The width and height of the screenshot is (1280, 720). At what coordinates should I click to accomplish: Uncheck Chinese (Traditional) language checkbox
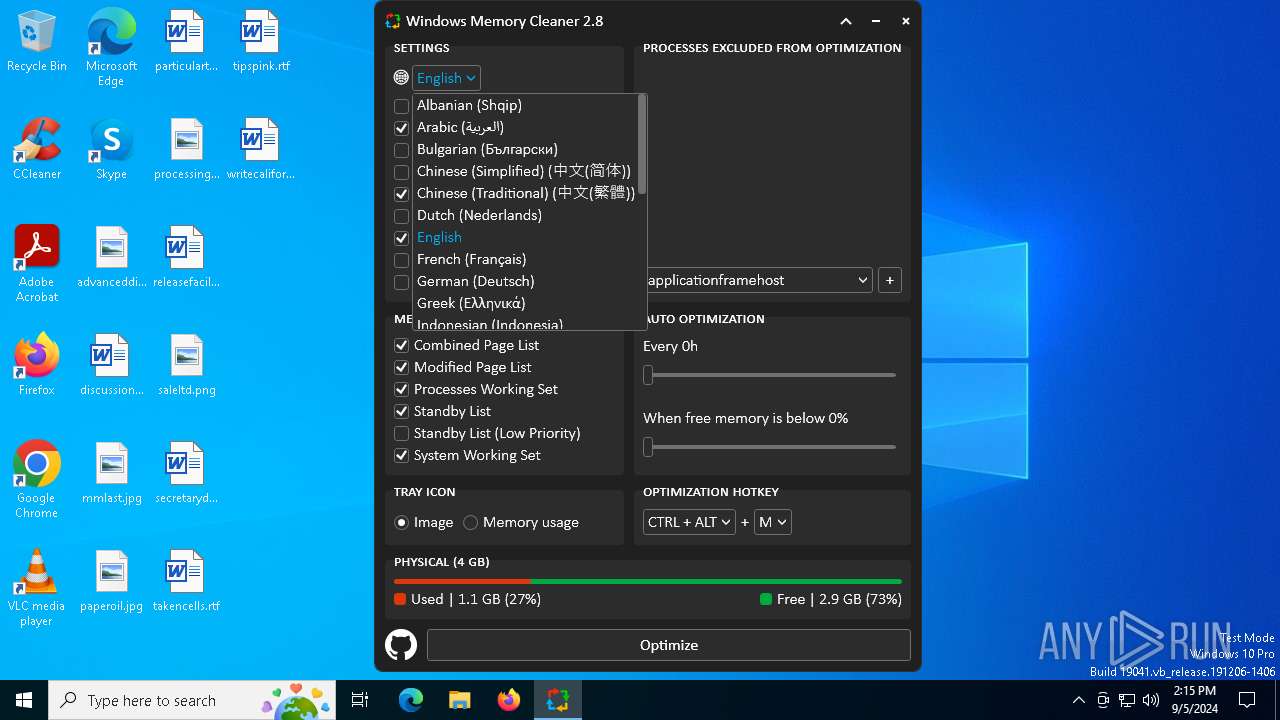(401, 194)
